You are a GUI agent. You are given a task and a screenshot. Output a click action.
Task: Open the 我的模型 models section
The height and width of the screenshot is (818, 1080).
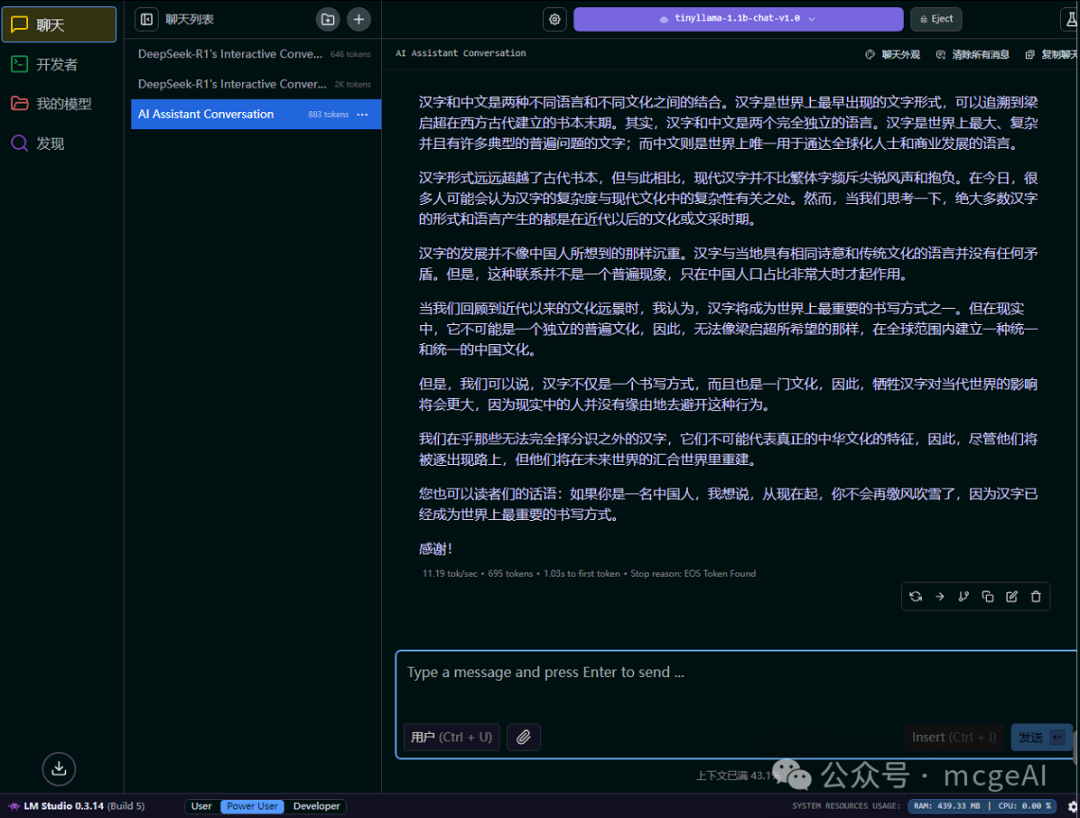point(47,104)
